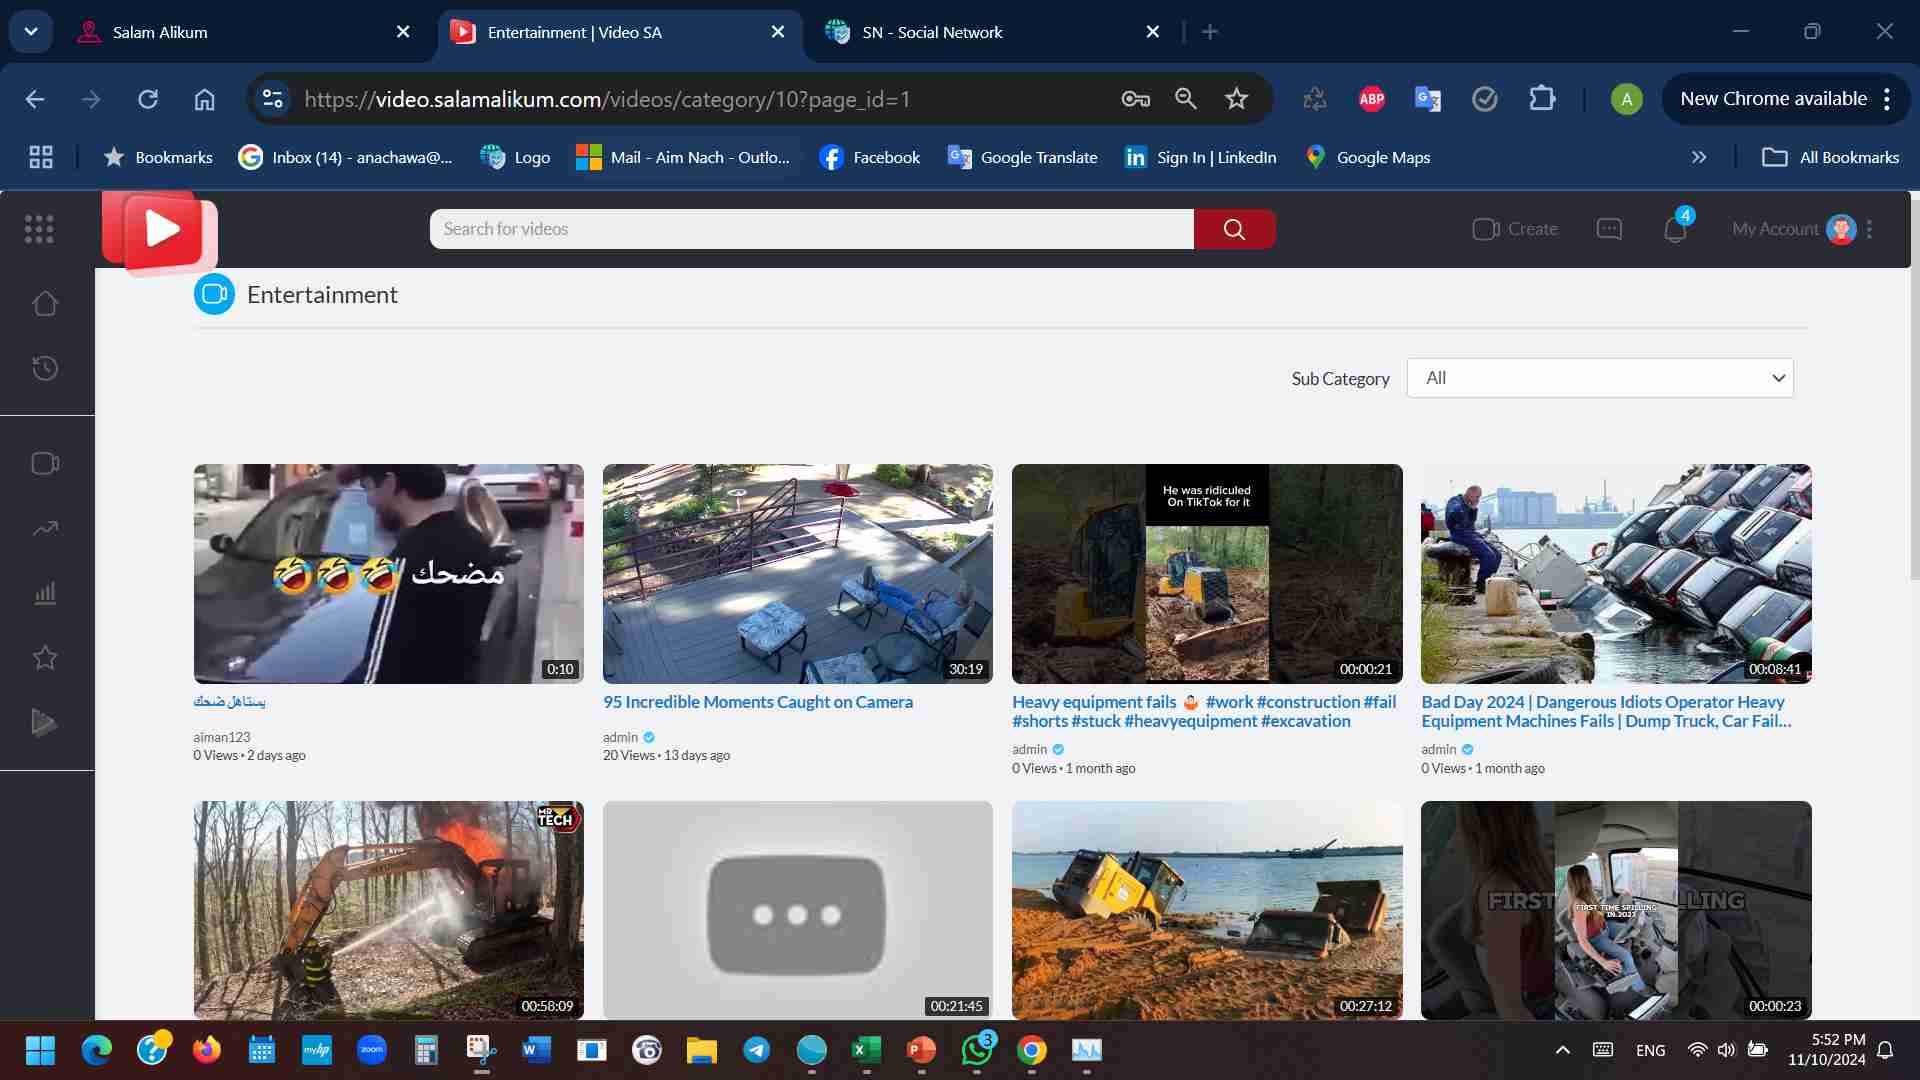Screen dimensions: 1920x1080
Task: Switch to the Salam Alikum tab
Action: coord(245,32)
